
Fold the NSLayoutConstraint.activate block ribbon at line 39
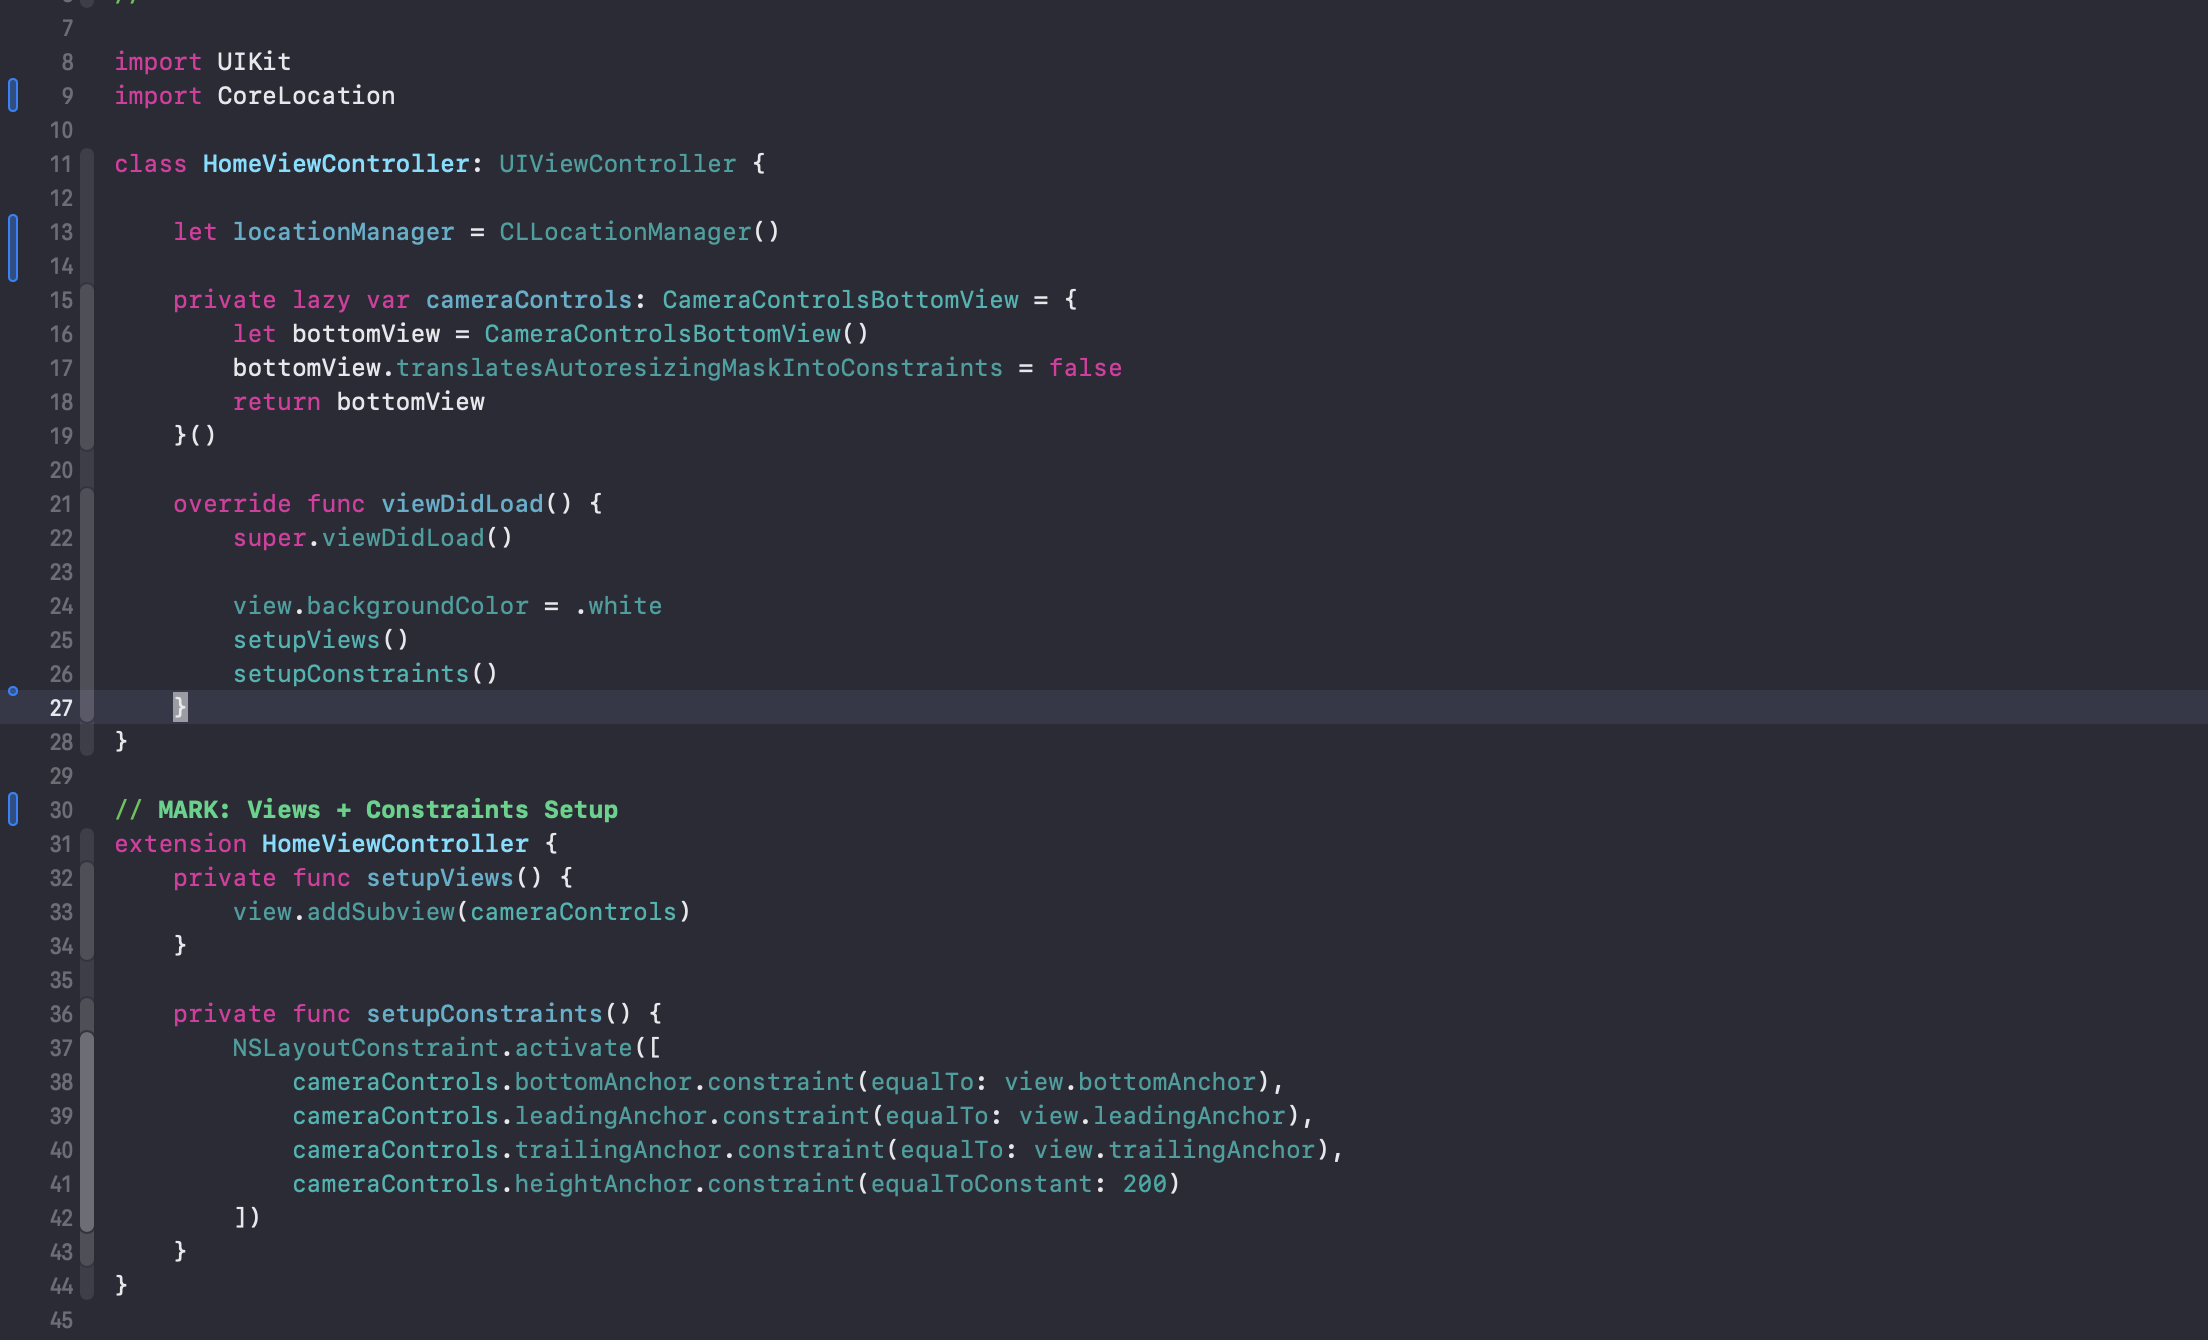coord(87,1116)
